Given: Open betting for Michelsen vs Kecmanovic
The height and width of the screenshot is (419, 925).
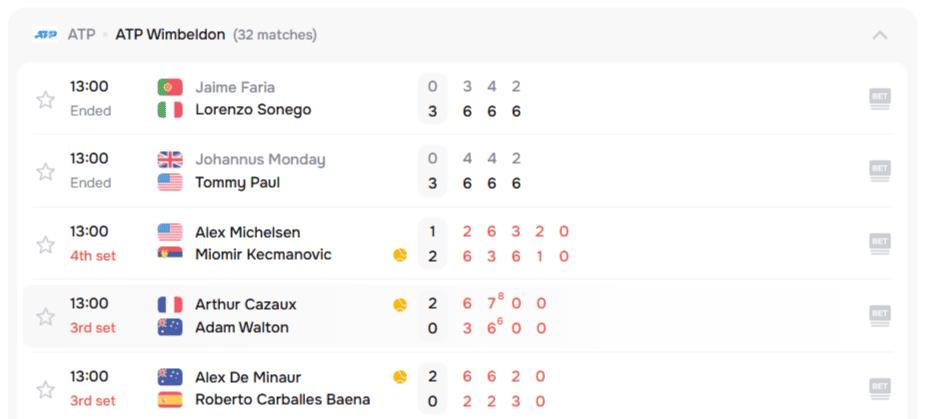Looking at the screenshot, I should pyautogui.click(x=880, y=243).
